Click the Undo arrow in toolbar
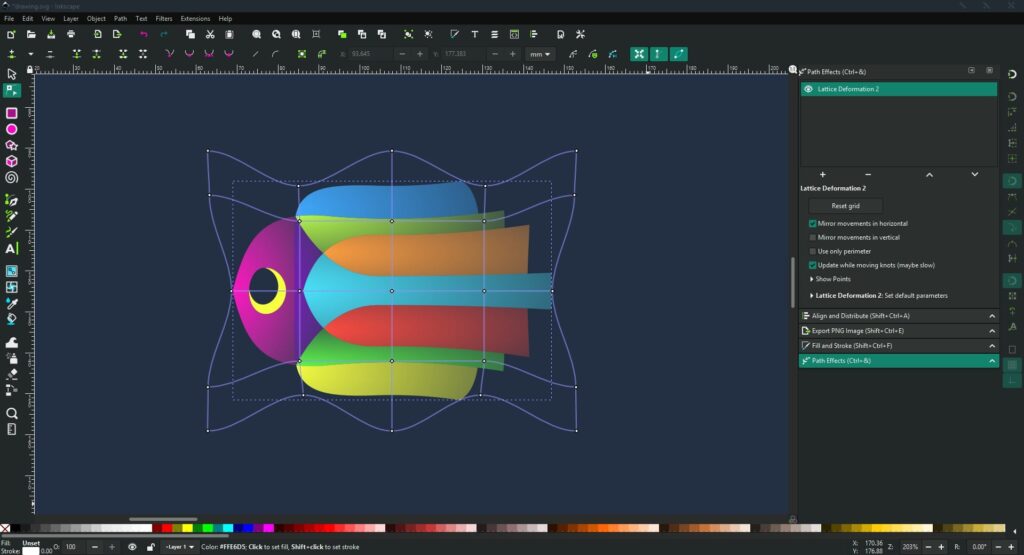Screen dimensions: 1024x555 (x=143, y=34)
